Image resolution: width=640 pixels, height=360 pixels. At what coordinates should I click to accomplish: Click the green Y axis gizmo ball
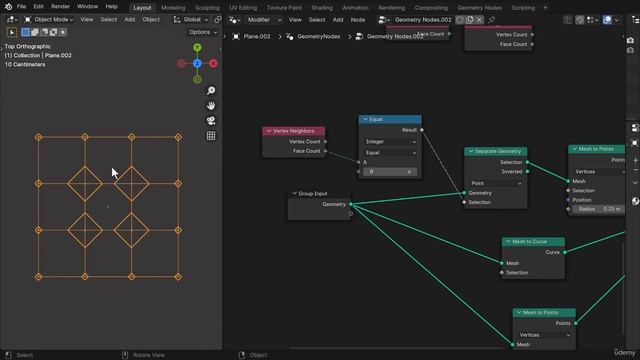pos(197,48)
